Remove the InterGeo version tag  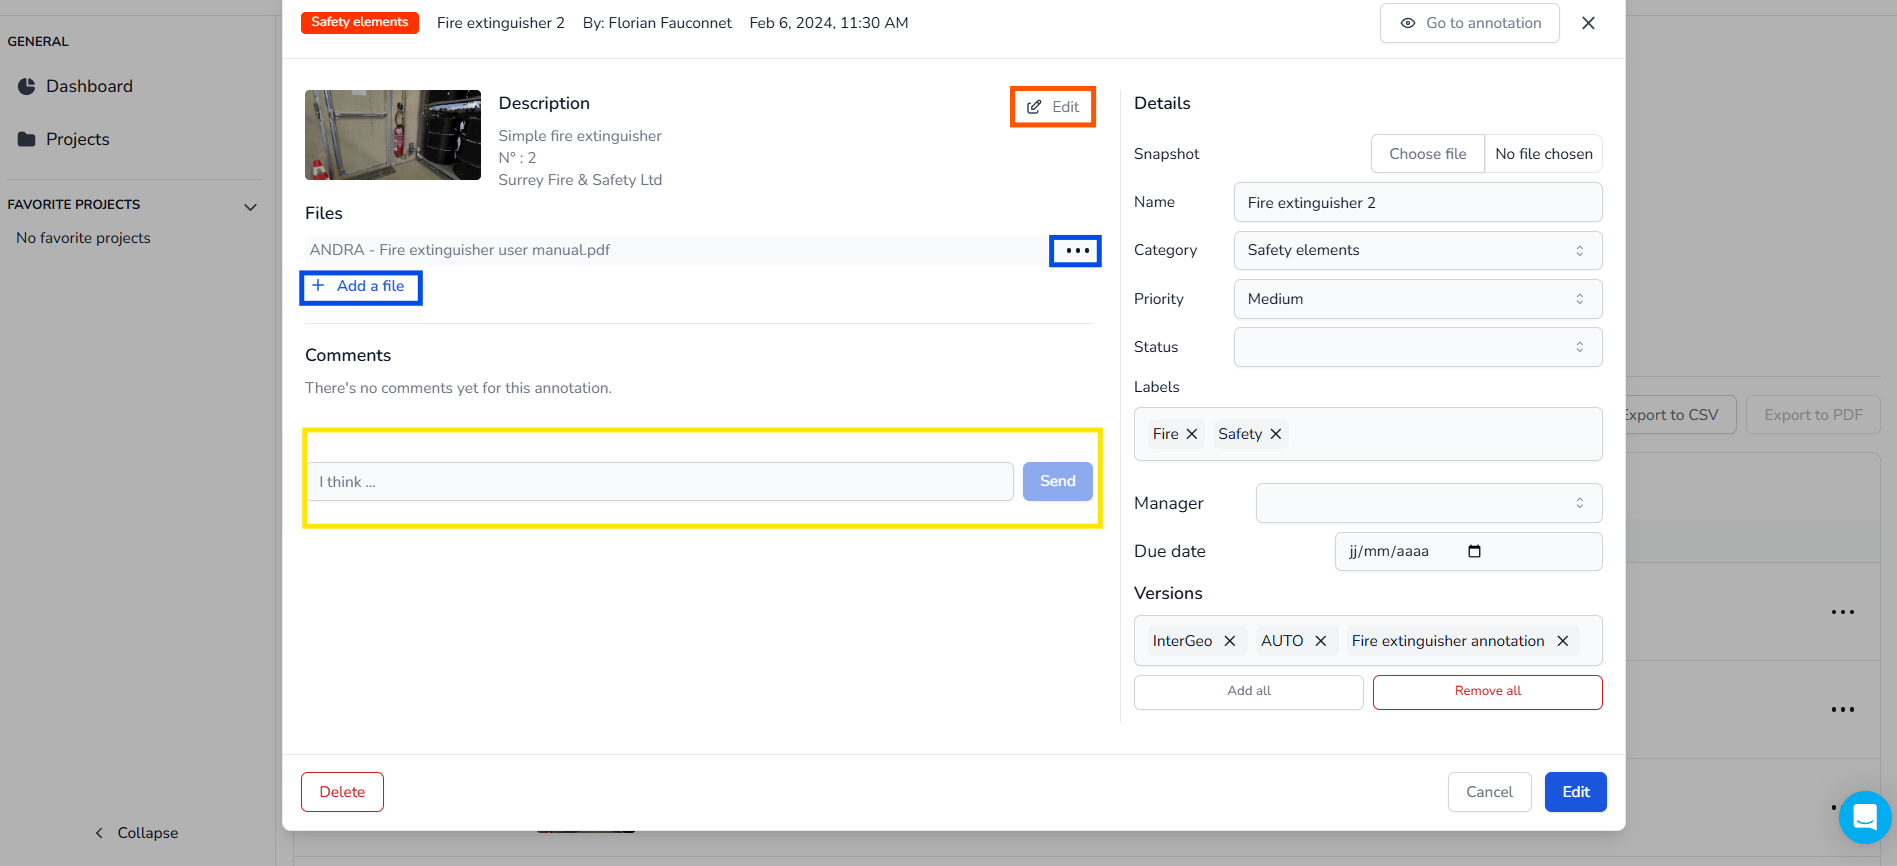coord(1229,641)
